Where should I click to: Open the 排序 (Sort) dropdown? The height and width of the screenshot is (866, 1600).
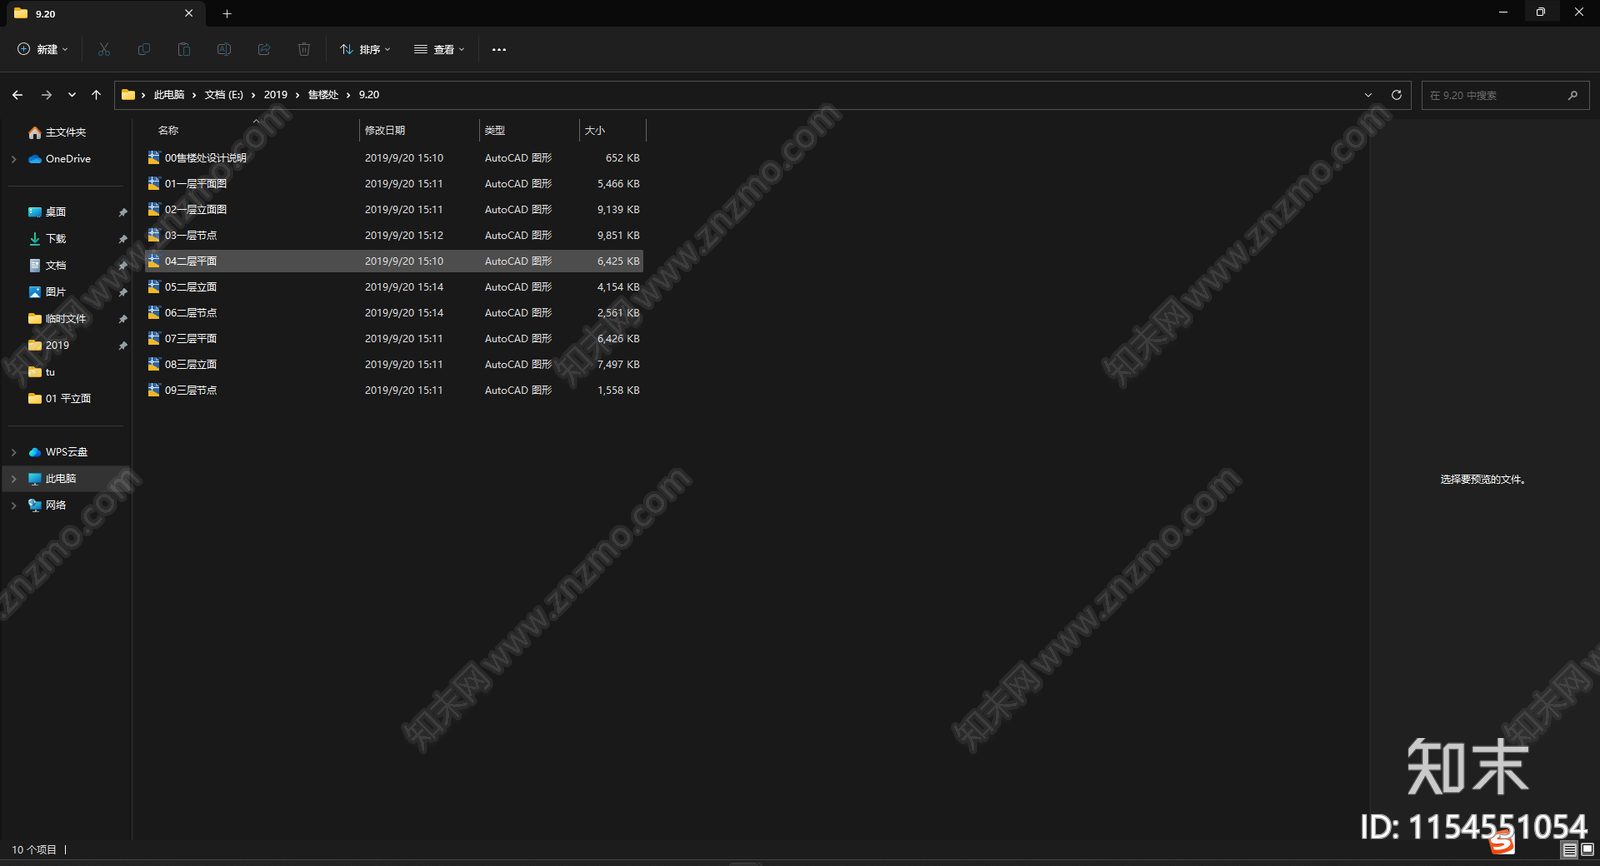(x=365, y=49)
